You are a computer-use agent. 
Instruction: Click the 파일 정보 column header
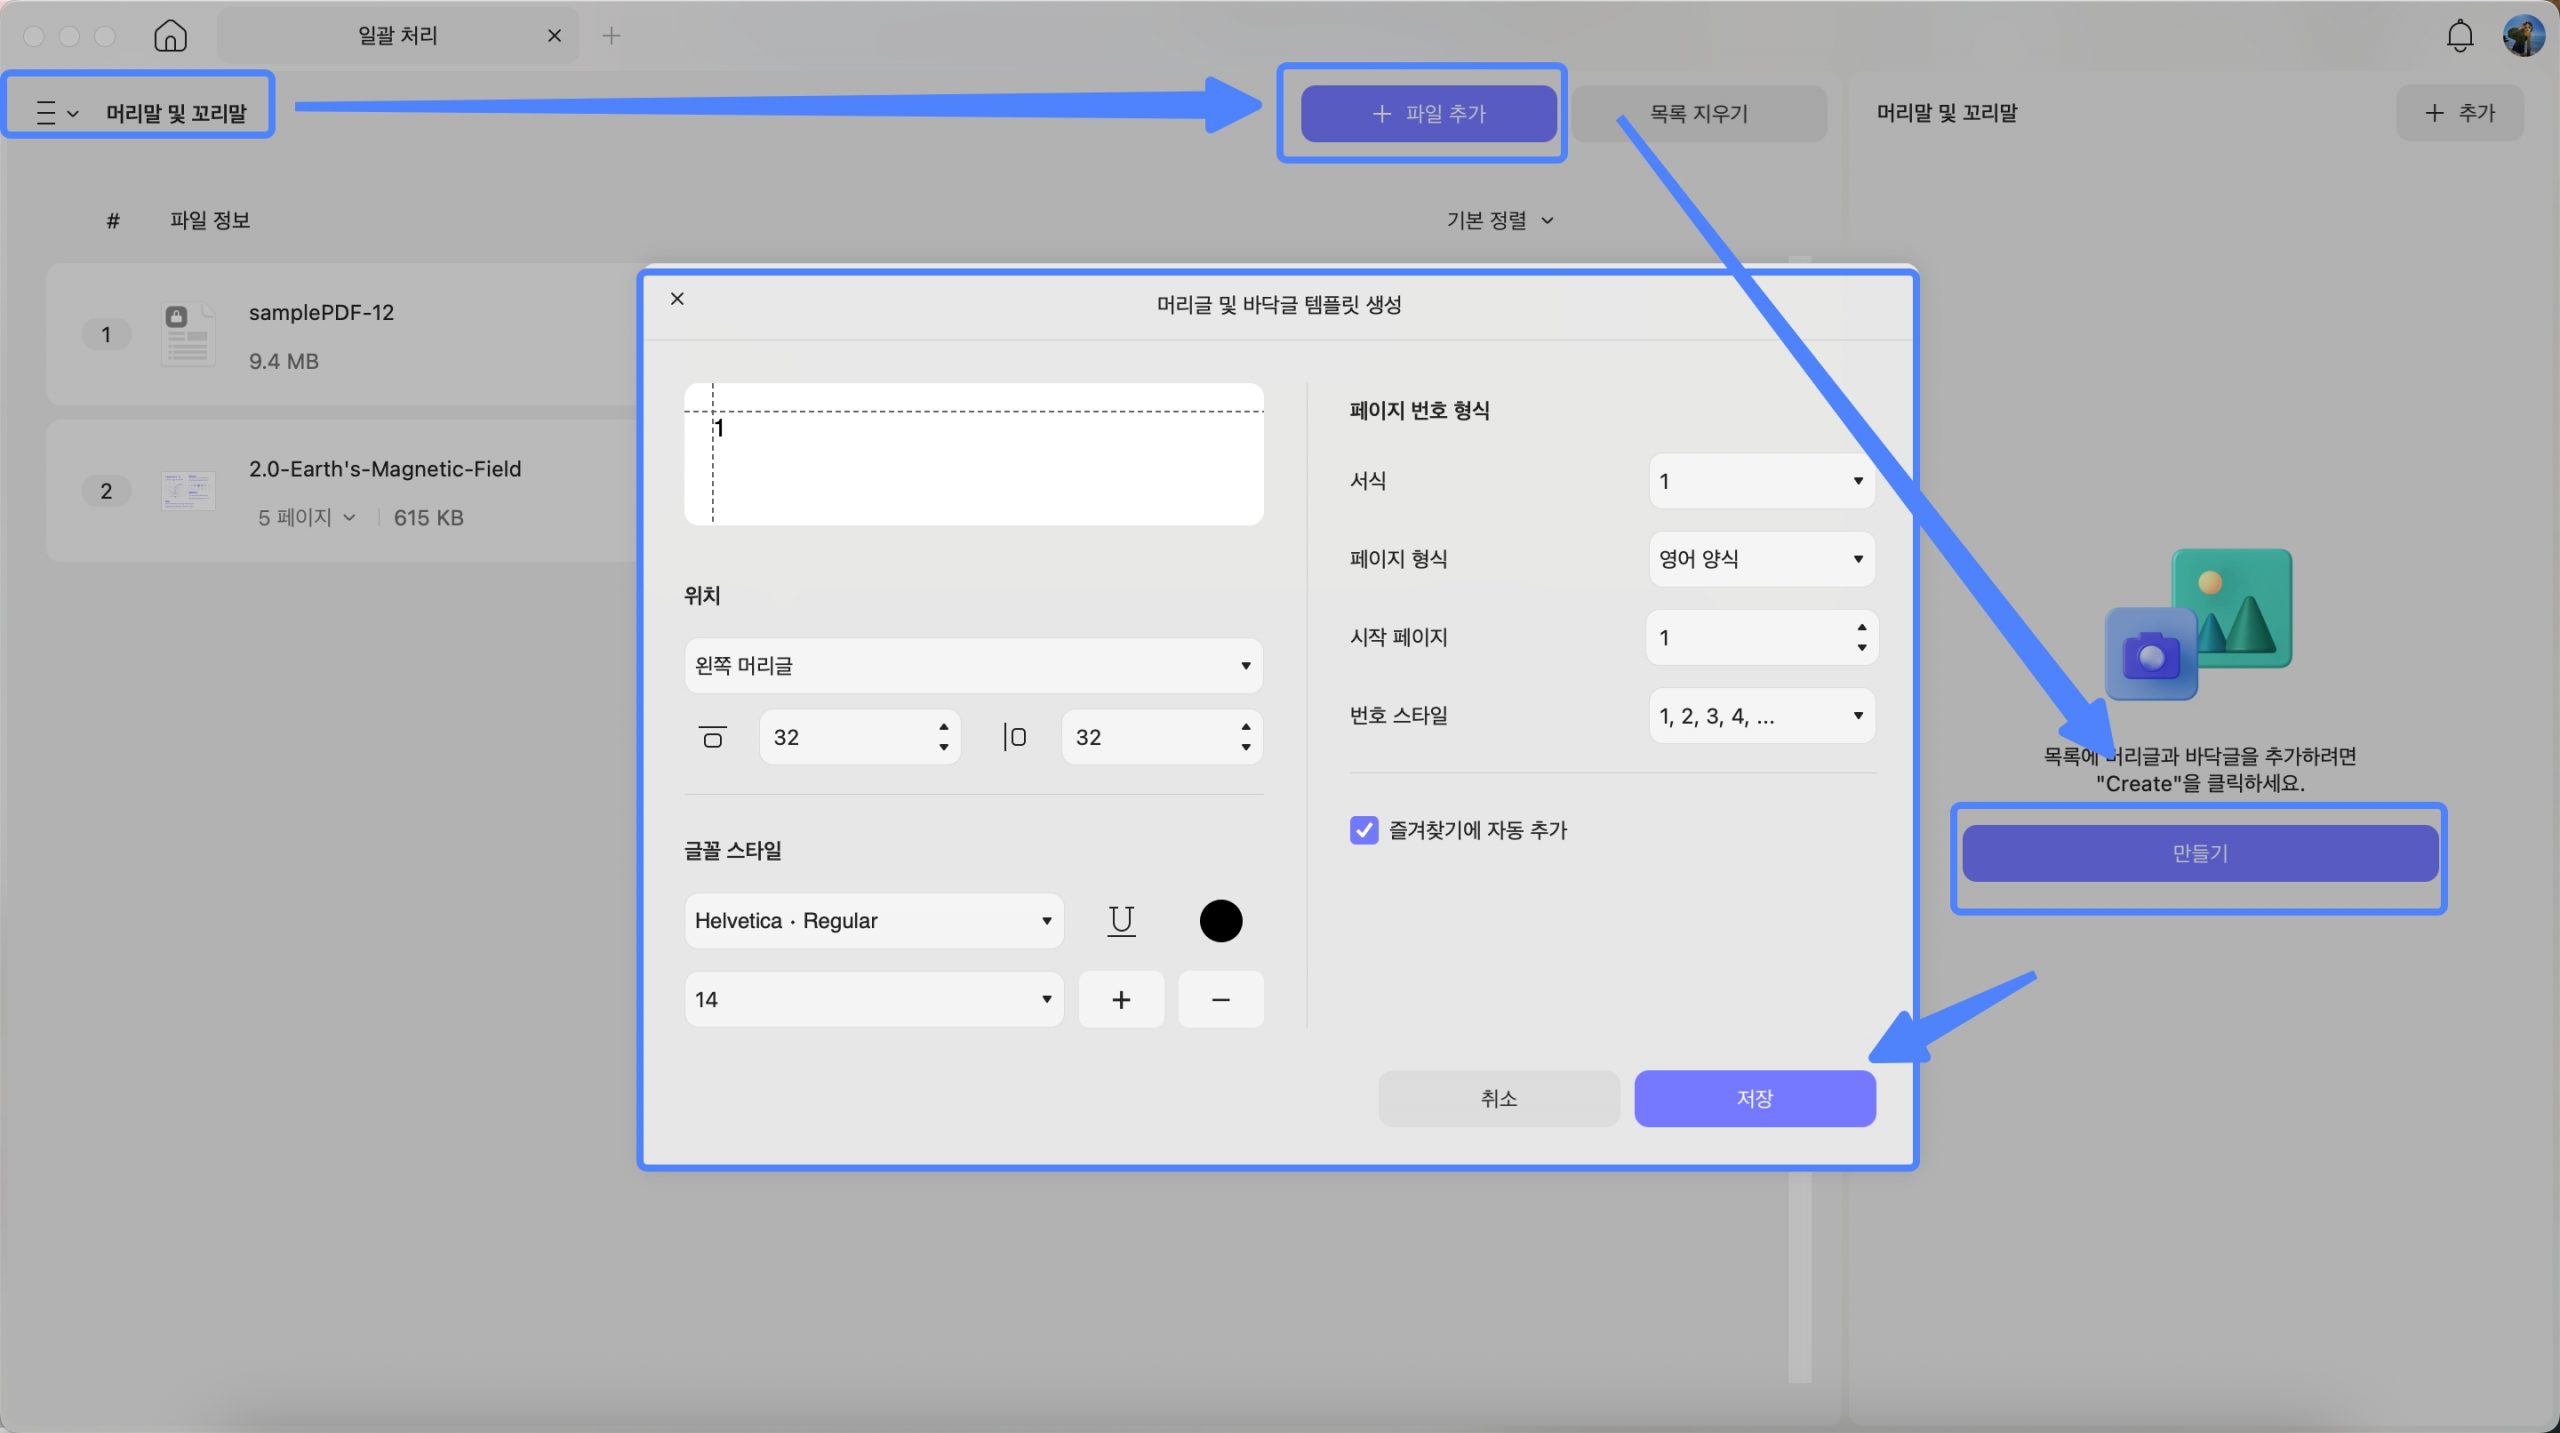coord(210,220)
